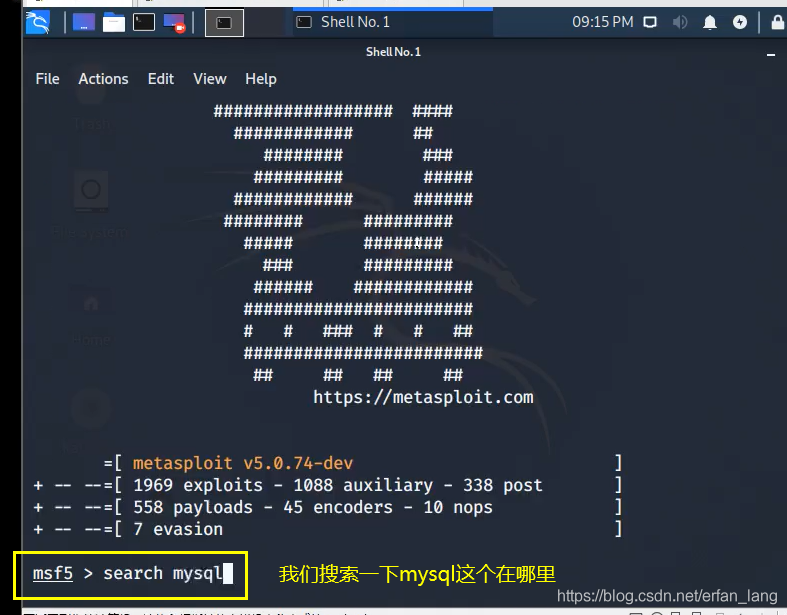The height and width of the screenshot is (615, 787).
Task: Open the Help menu
Action: (x=261, y=79)
